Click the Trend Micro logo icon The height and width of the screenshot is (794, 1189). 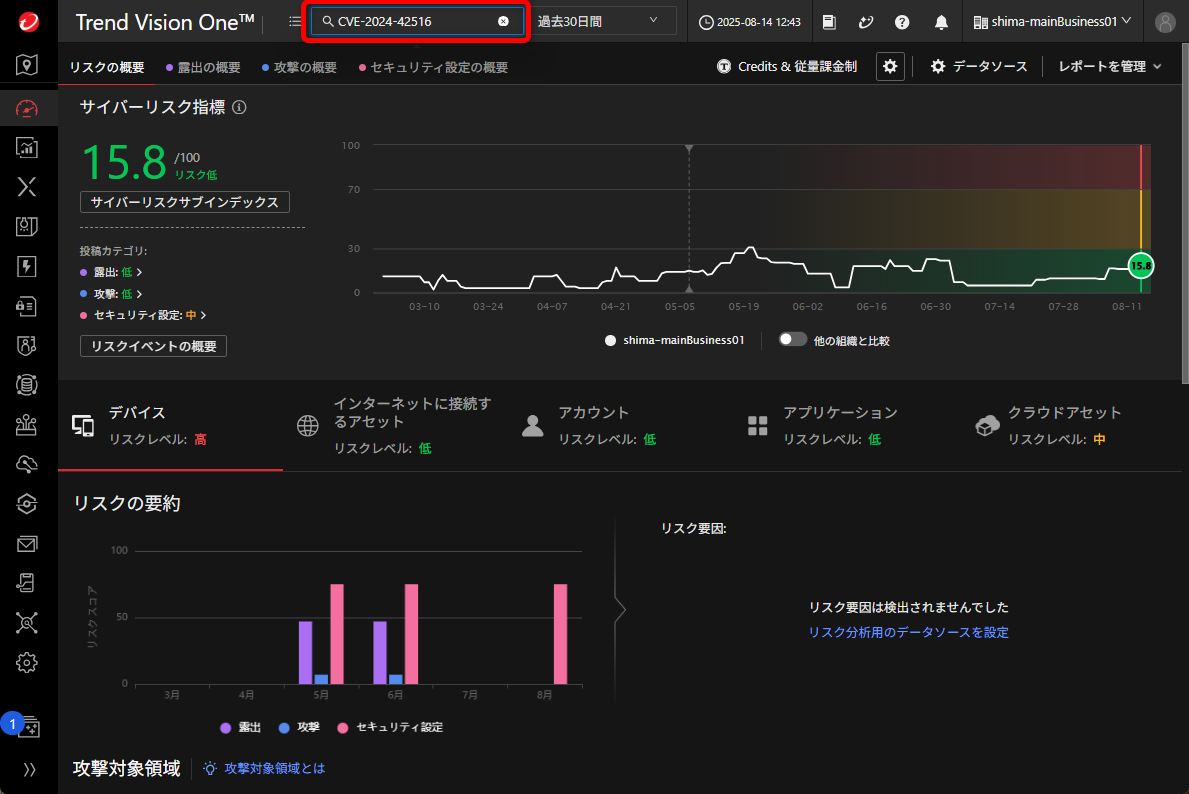click(x=28, y=21)
